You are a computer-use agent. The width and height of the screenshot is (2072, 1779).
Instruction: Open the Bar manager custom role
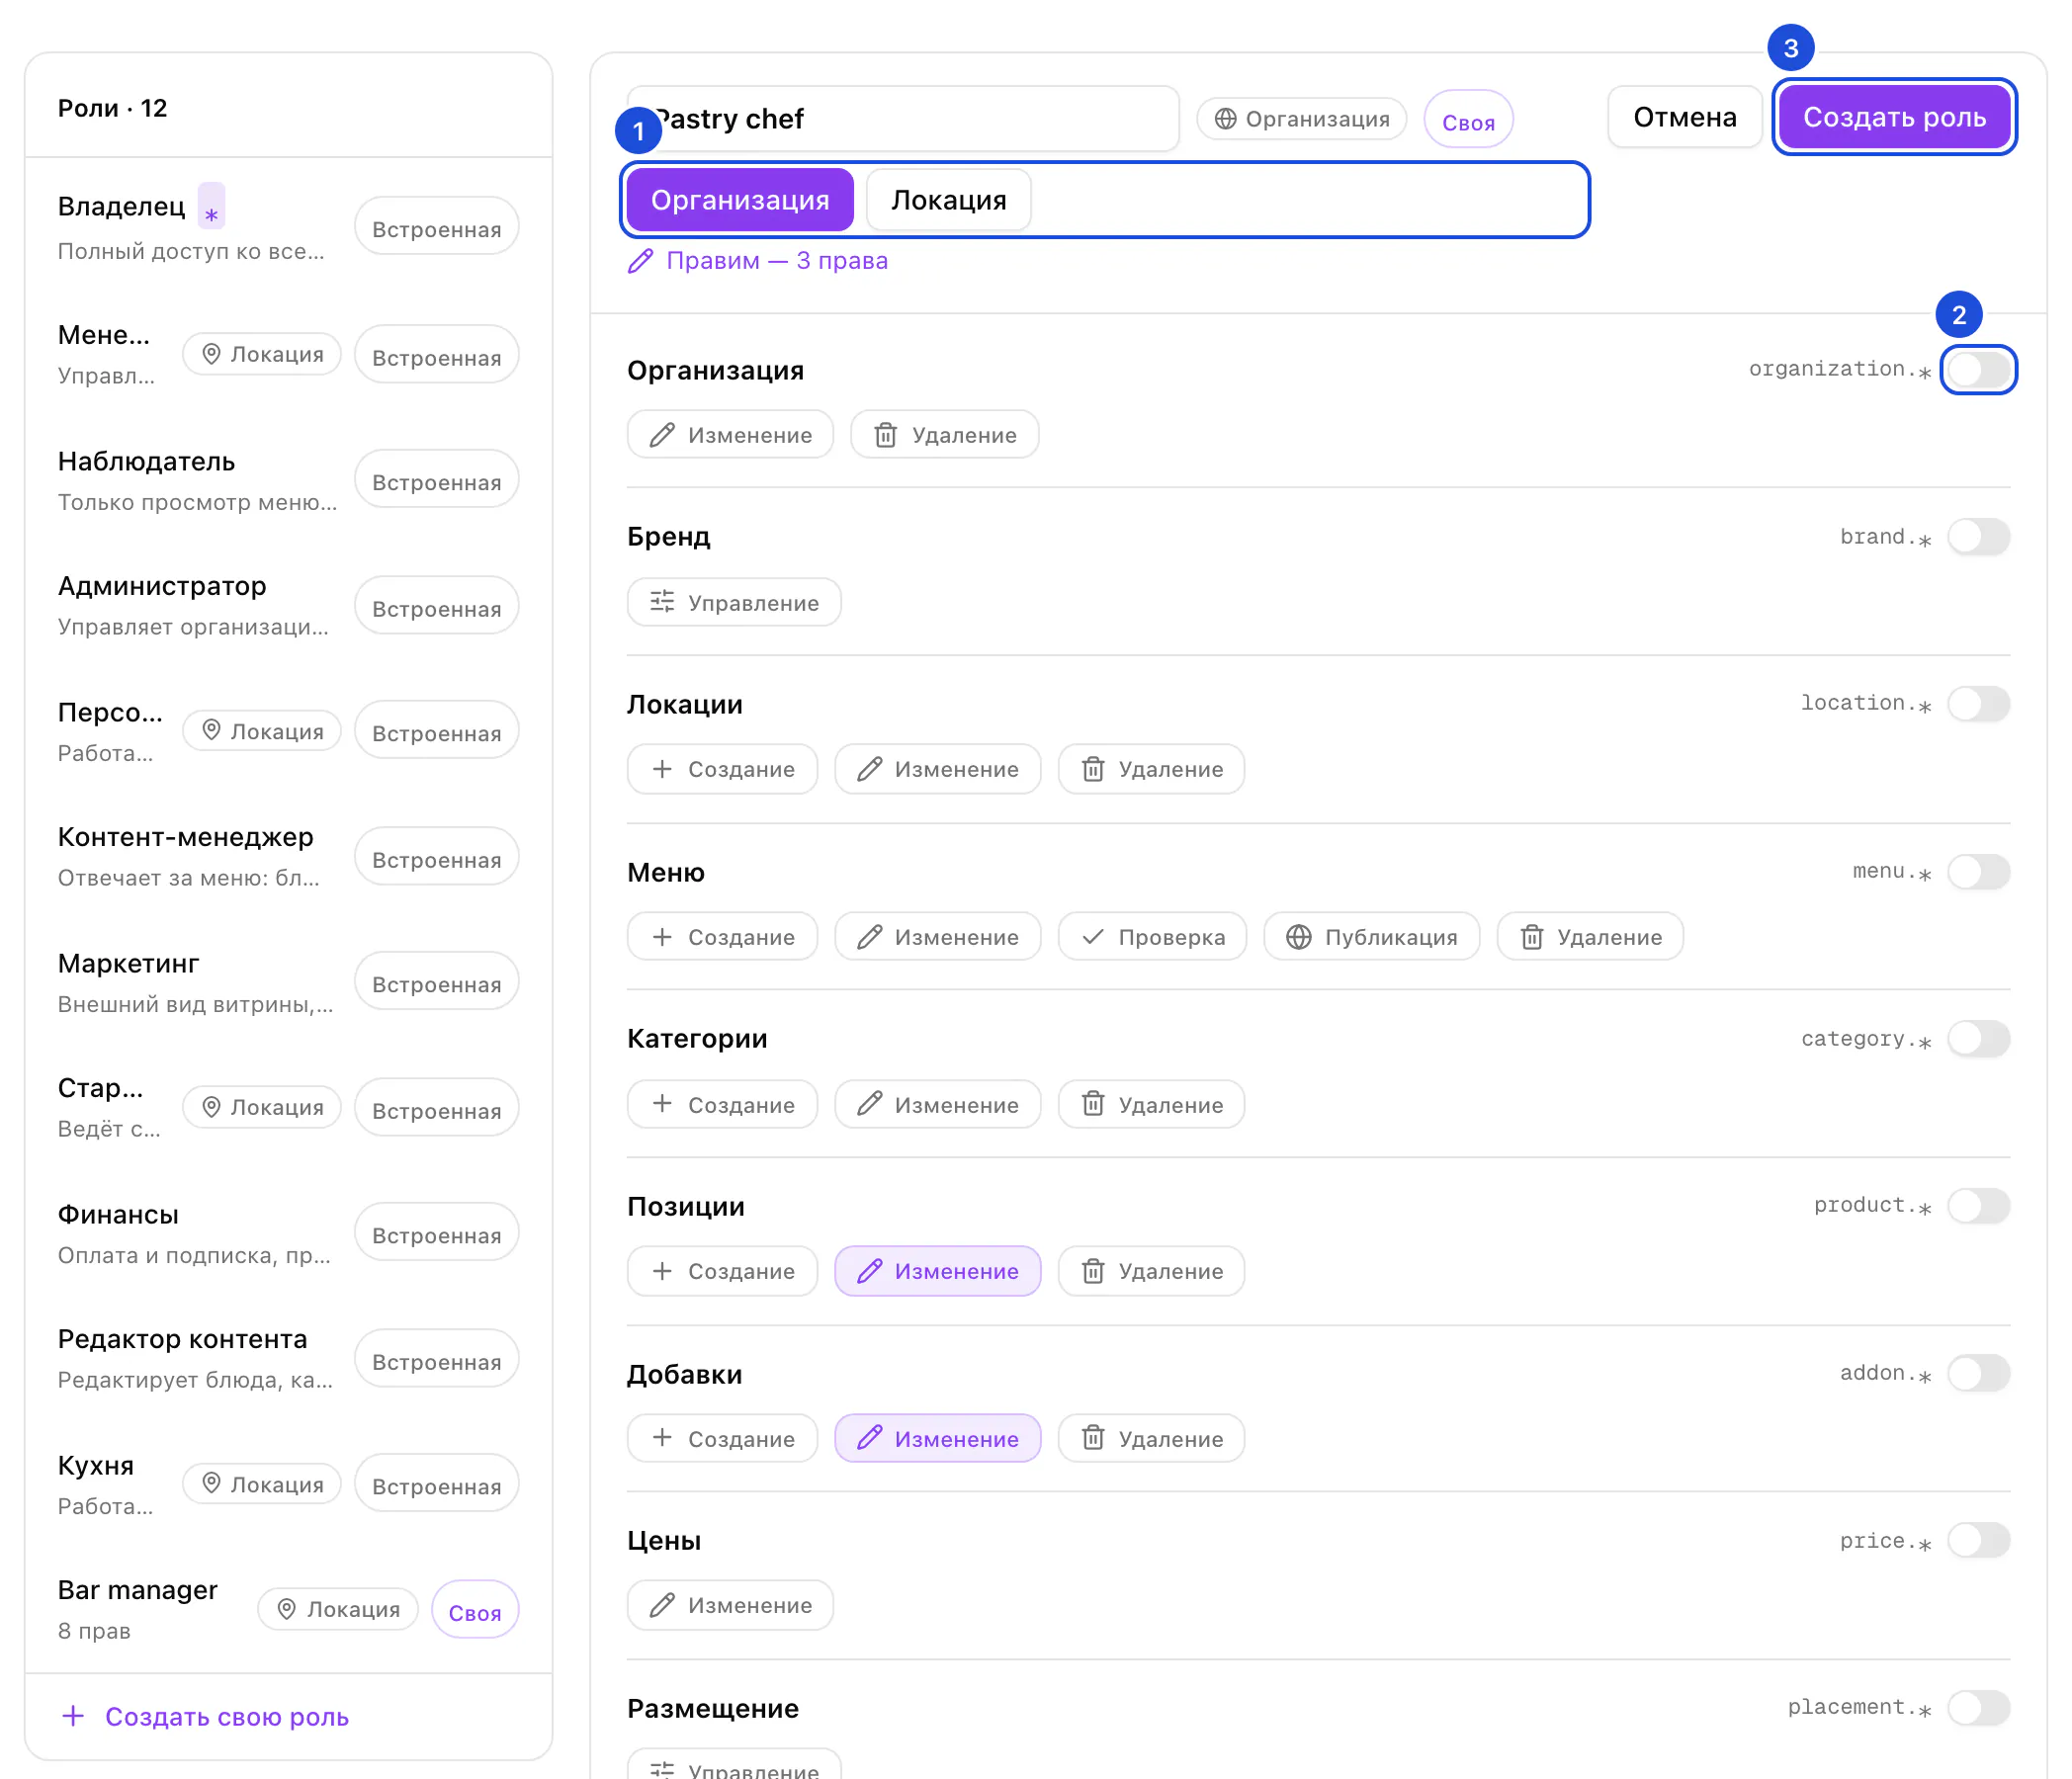click(288, 1610)
